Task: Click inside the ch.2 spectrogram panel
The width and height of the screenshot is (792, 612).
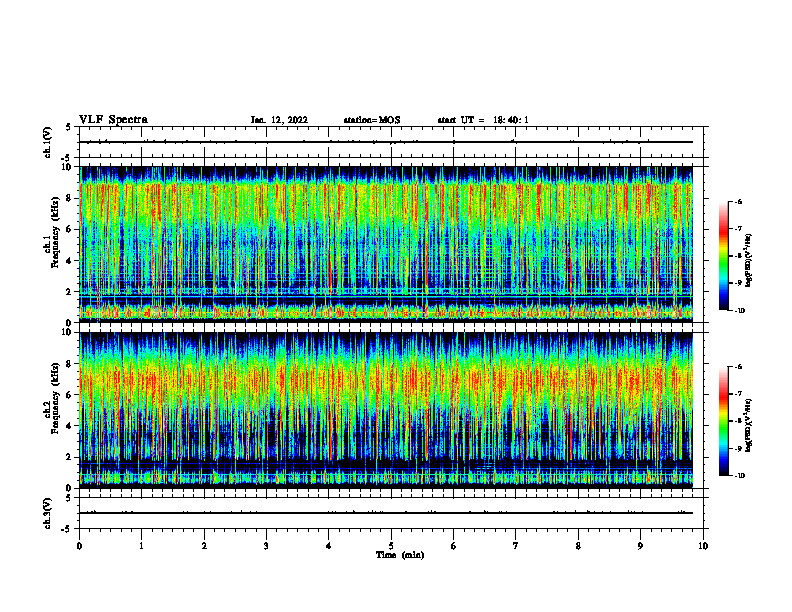Action: (x=386, y=410)
